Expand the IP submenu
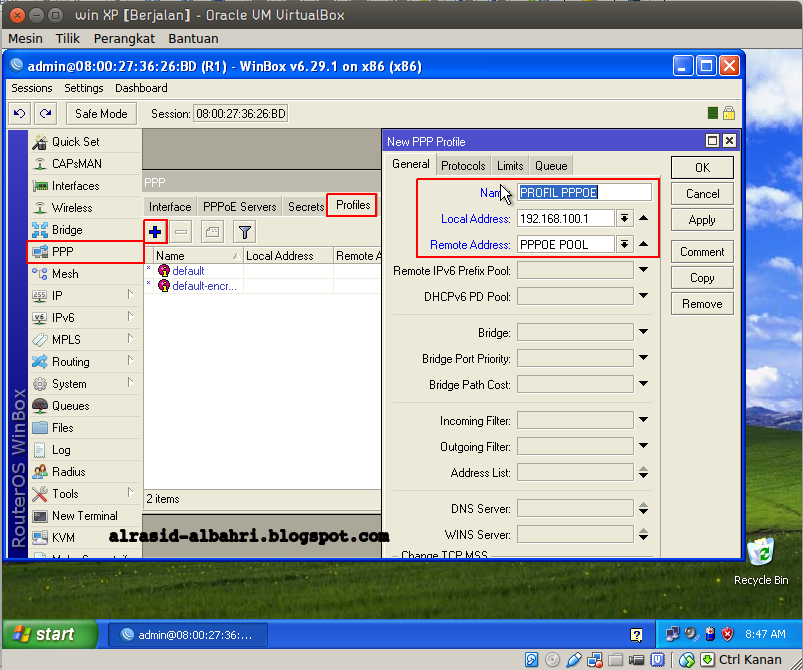Image resolution: width=803 pixels, height=670 pixels. (x=131, y=295)
